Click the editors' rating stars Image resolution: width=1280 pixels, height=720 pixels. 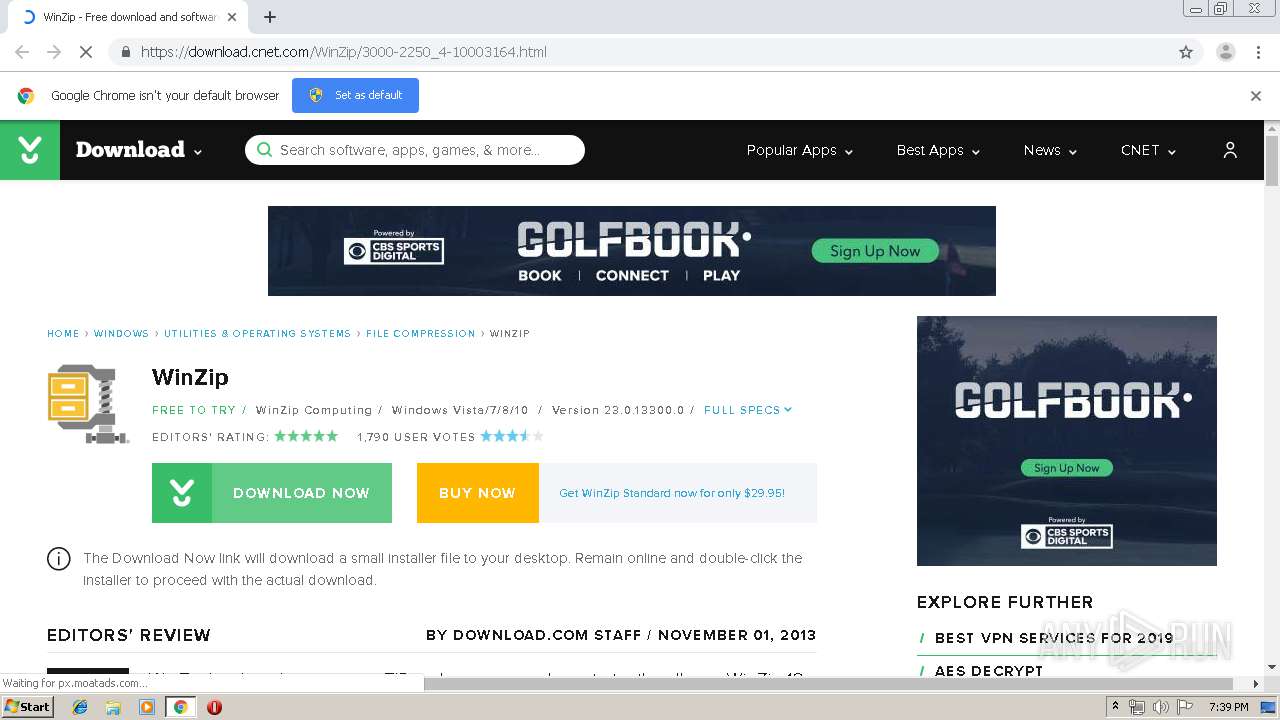(x=306, y=436)
